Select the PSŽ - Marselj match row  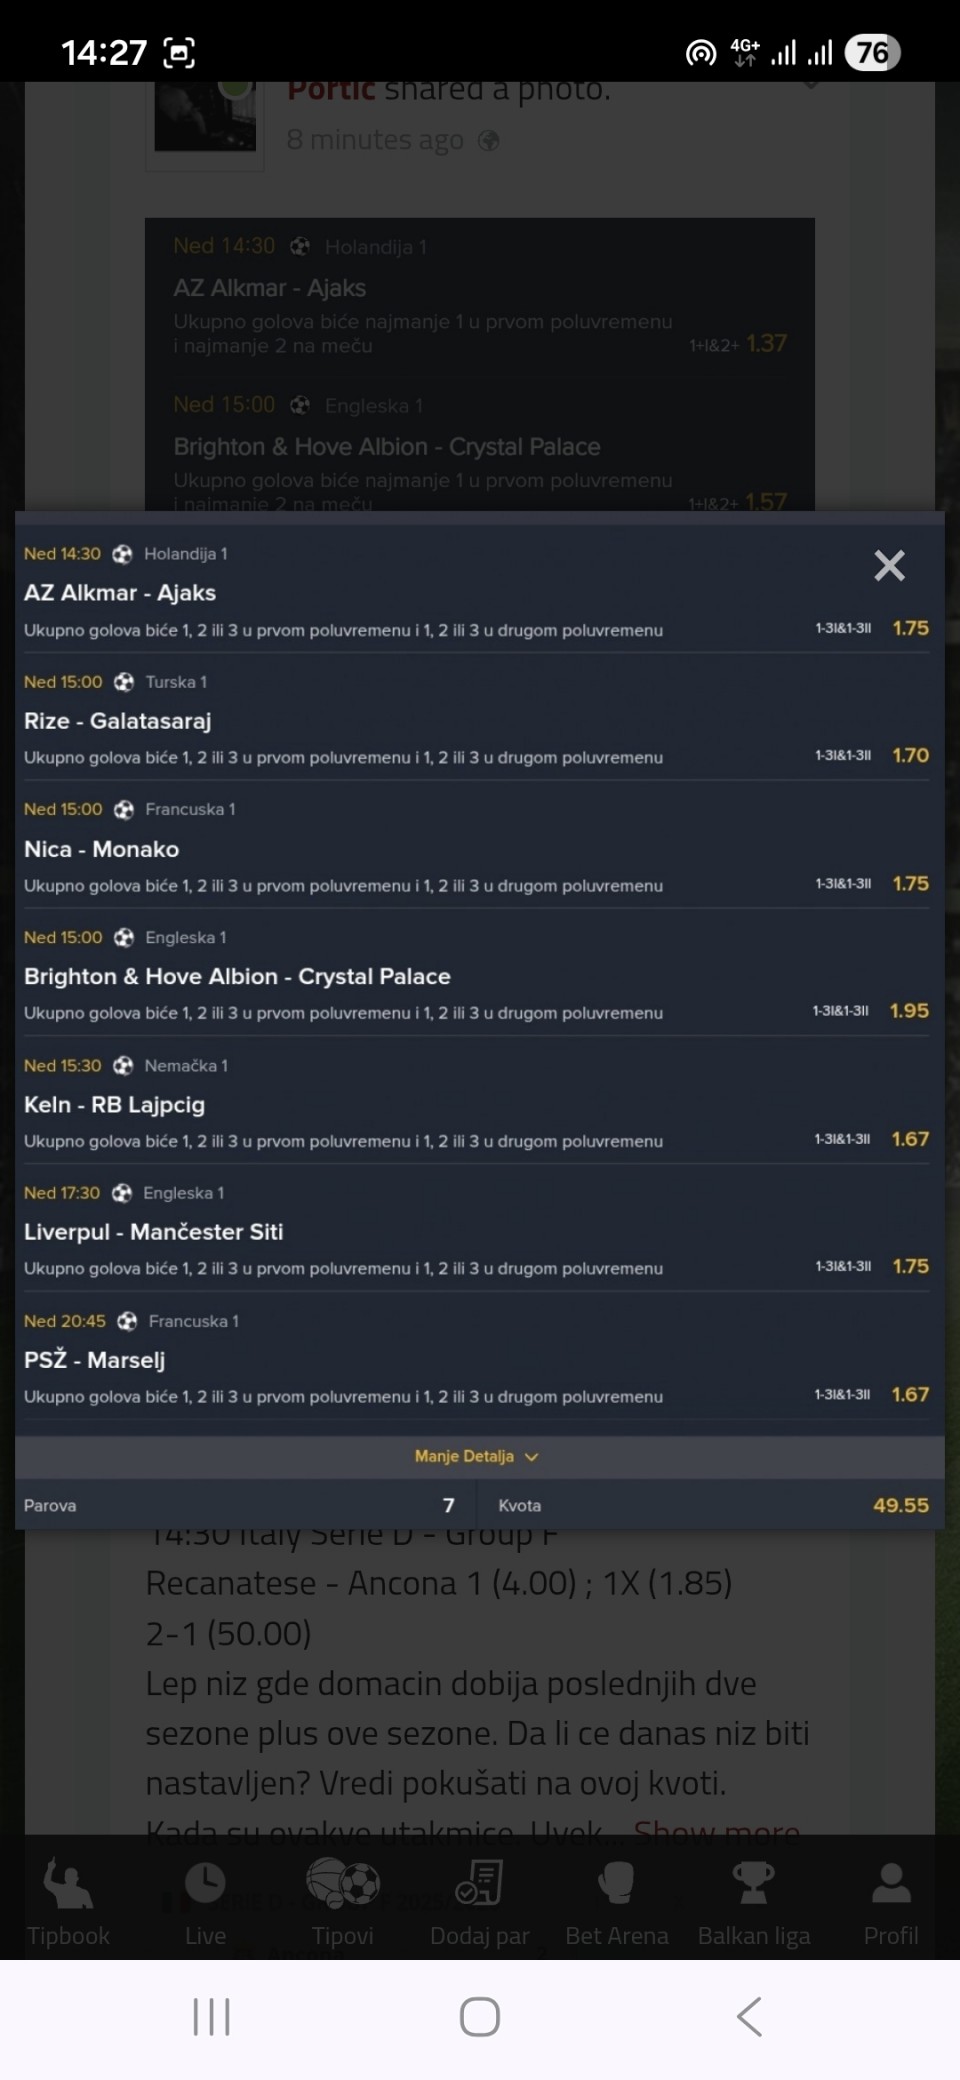(x=95, y=1360)
